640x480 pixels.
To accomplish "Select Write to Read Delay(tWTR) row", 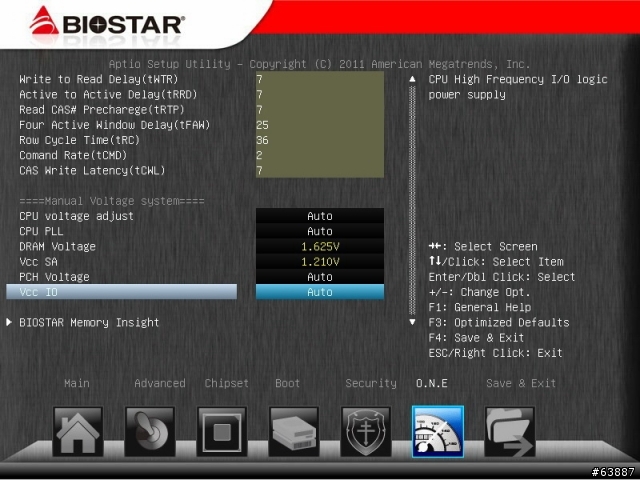I will coord(98,79).
